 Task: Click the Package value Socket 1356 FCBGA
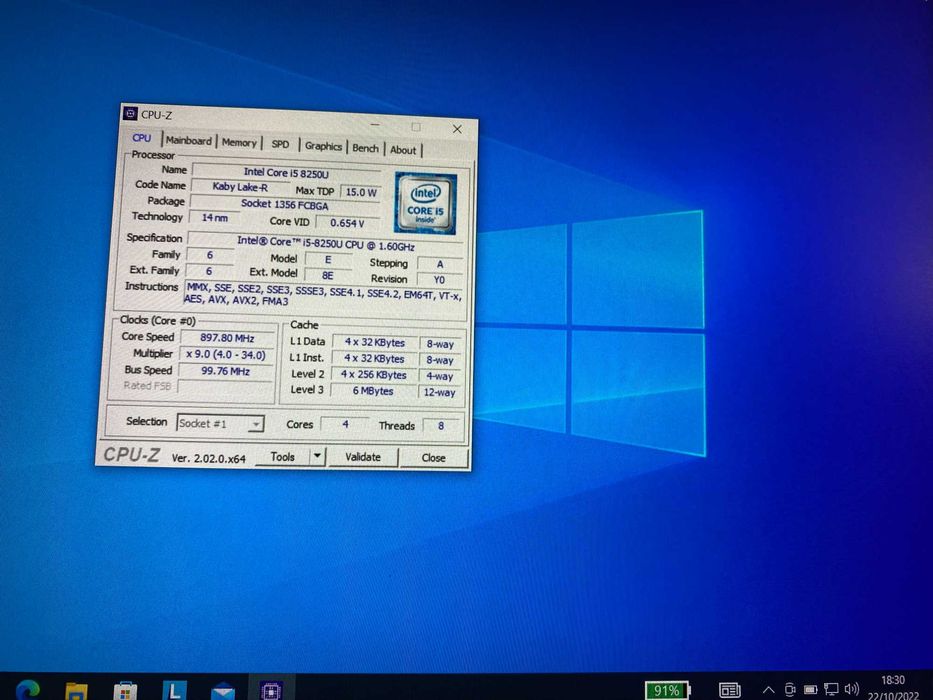(x=284, y=204)
